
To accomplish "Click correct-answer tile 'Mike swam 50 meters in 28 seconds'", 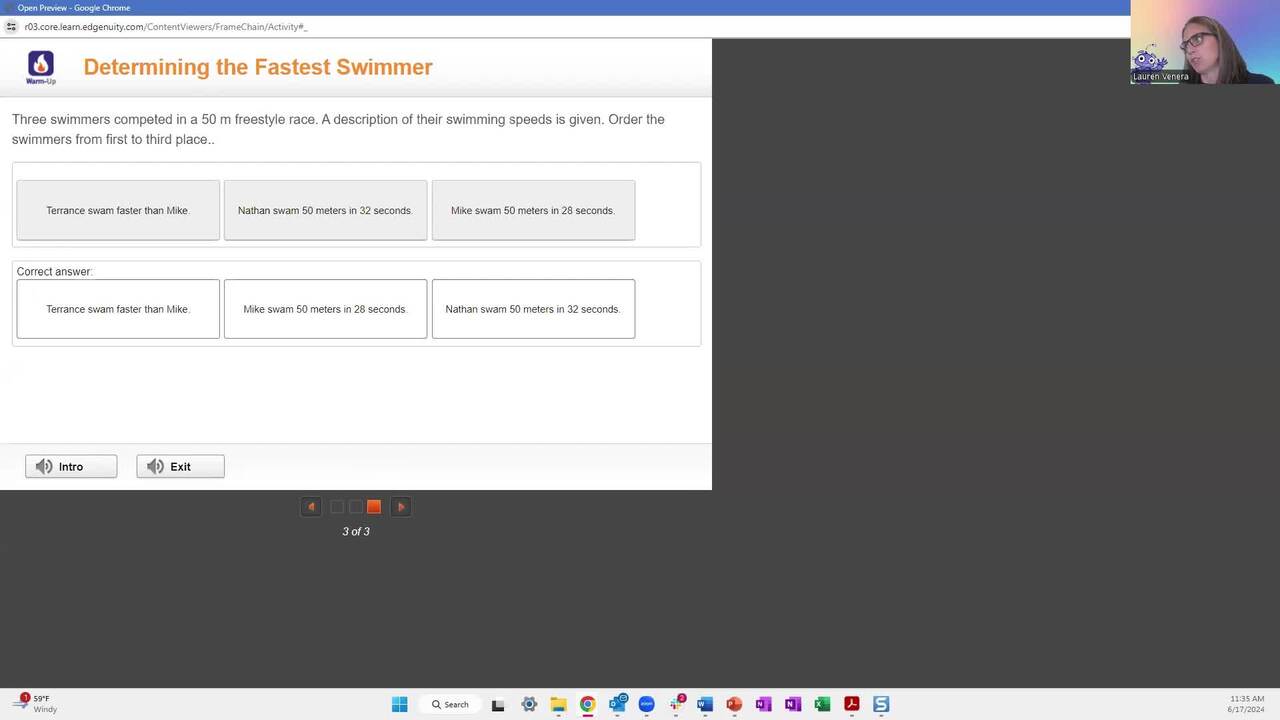I will (x=325, y=309).
